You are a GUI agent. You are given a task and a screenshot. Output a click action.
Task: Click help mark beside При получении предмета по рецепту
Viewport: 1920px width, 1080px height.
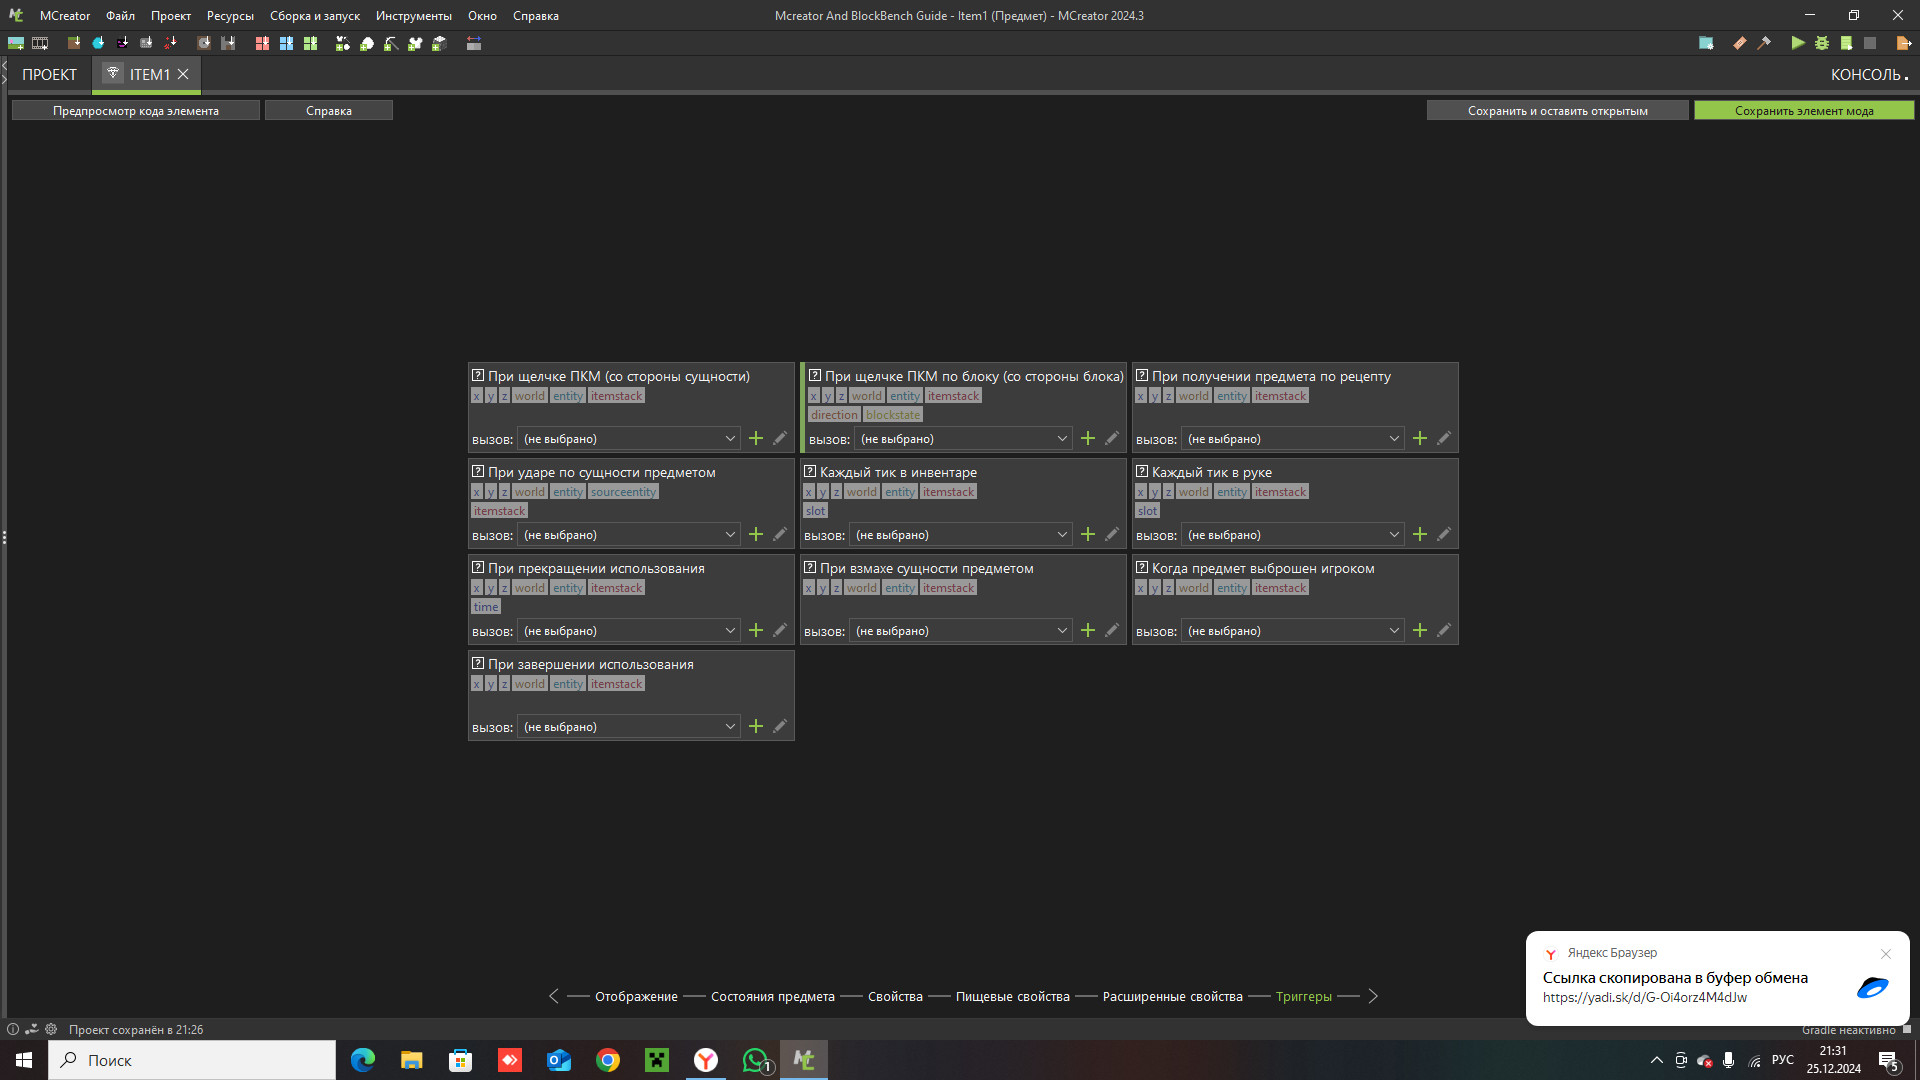coord(1142,376)
